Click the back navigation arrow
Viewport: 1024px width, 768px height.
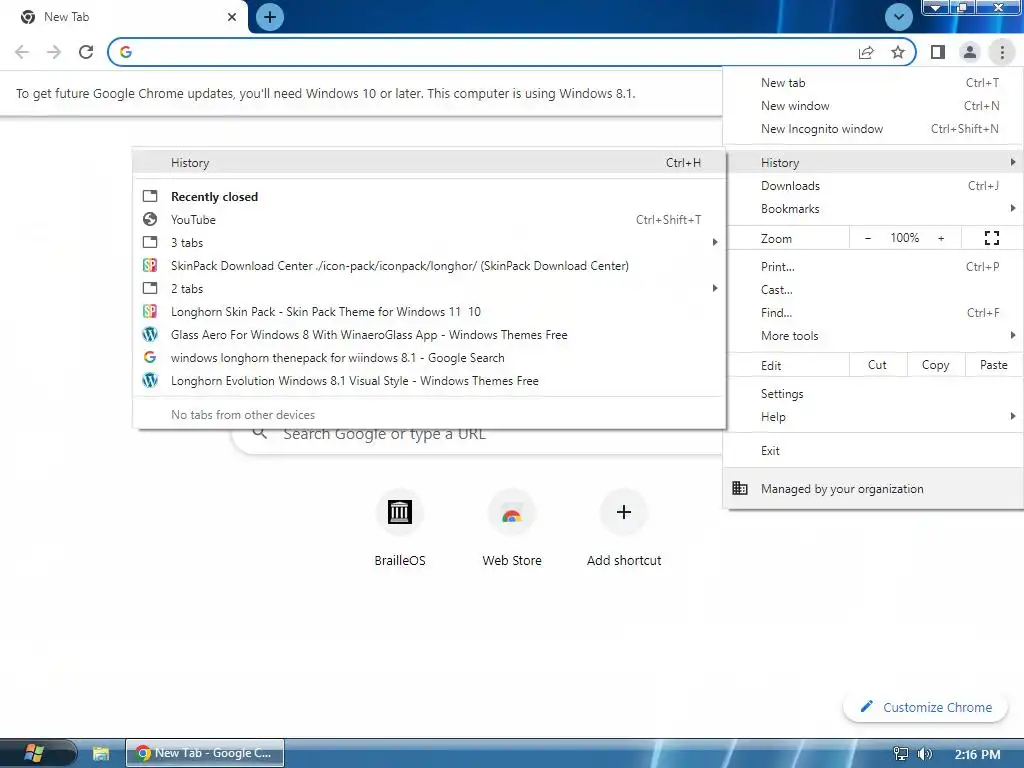click(x=22, y=52)
